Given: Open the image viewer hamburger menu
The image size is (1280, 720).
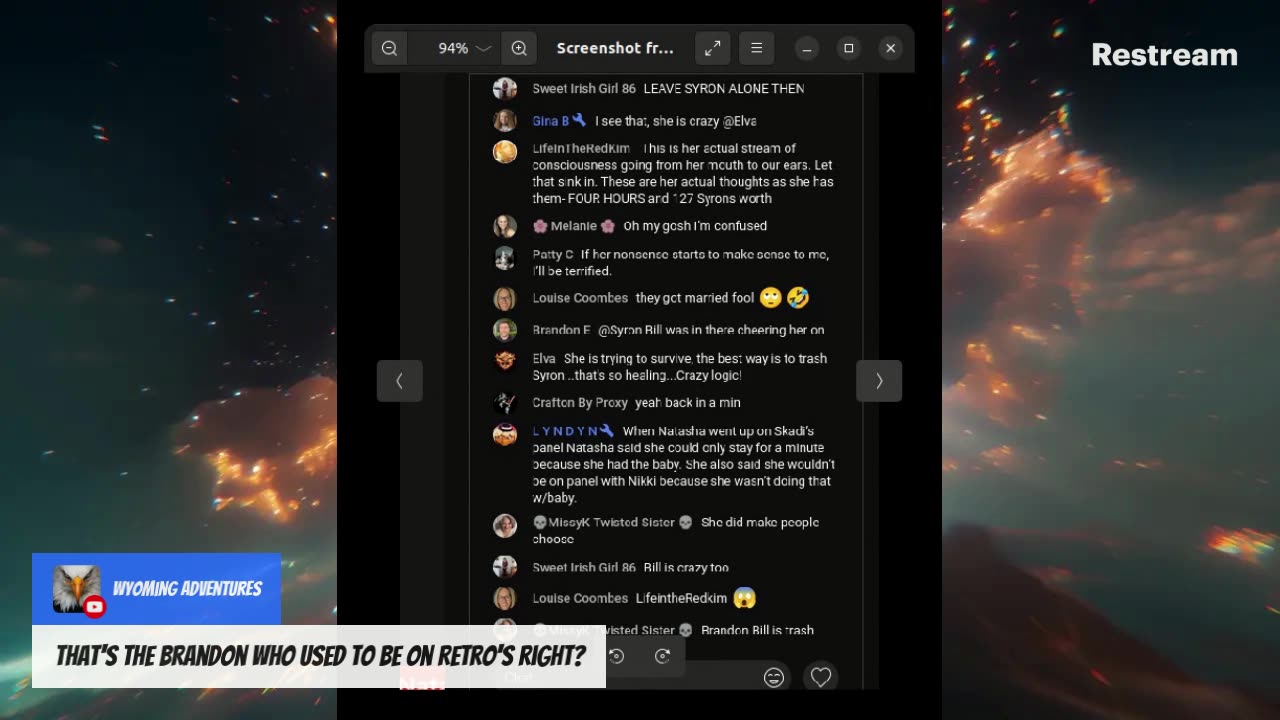Looking at the screenshot, I should [757, 48].
